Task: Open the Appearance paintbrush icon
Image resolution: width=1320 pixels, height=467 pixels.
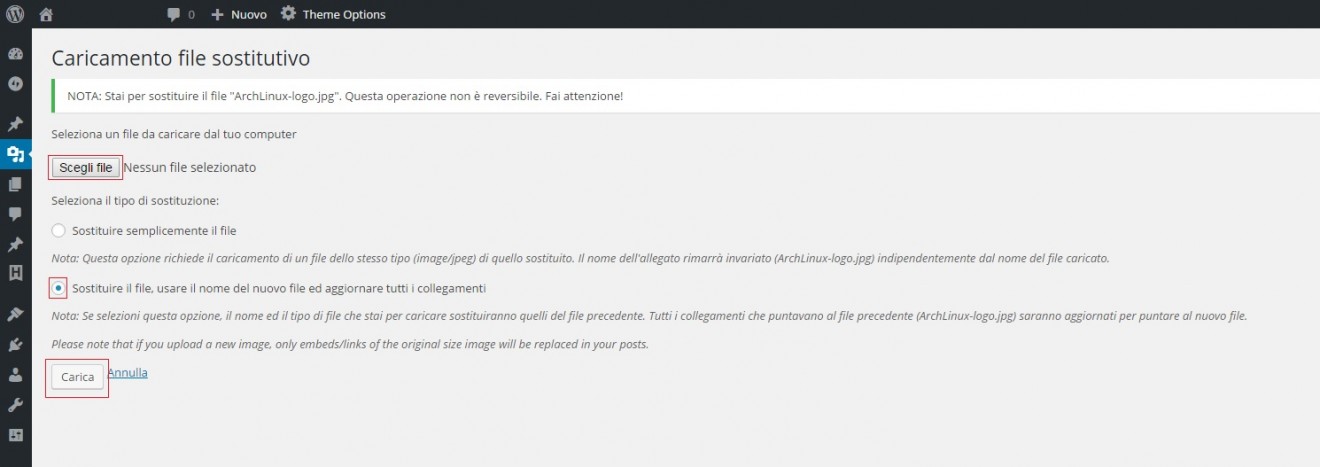Action: [x=15, y=314]
